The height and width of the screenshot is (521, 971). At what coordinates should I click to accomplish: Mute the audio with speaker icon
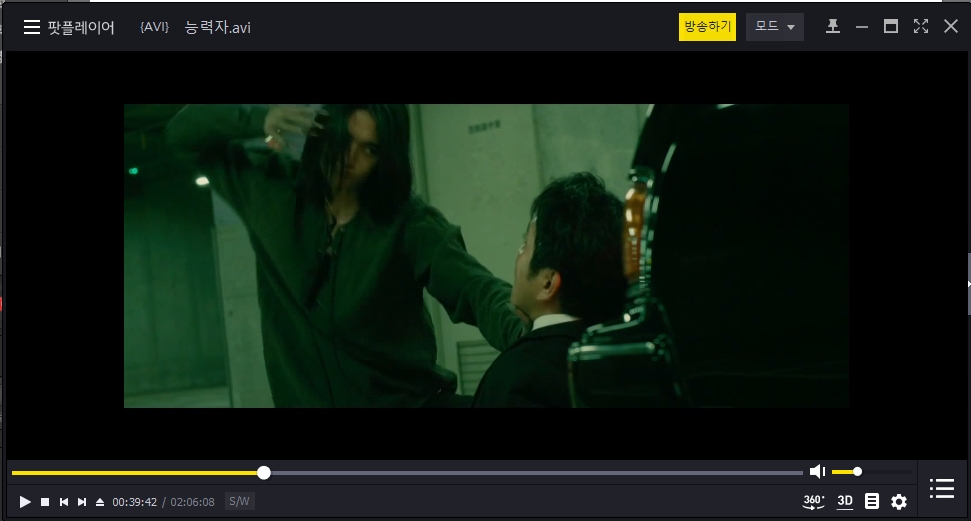(x=817, y=472)
